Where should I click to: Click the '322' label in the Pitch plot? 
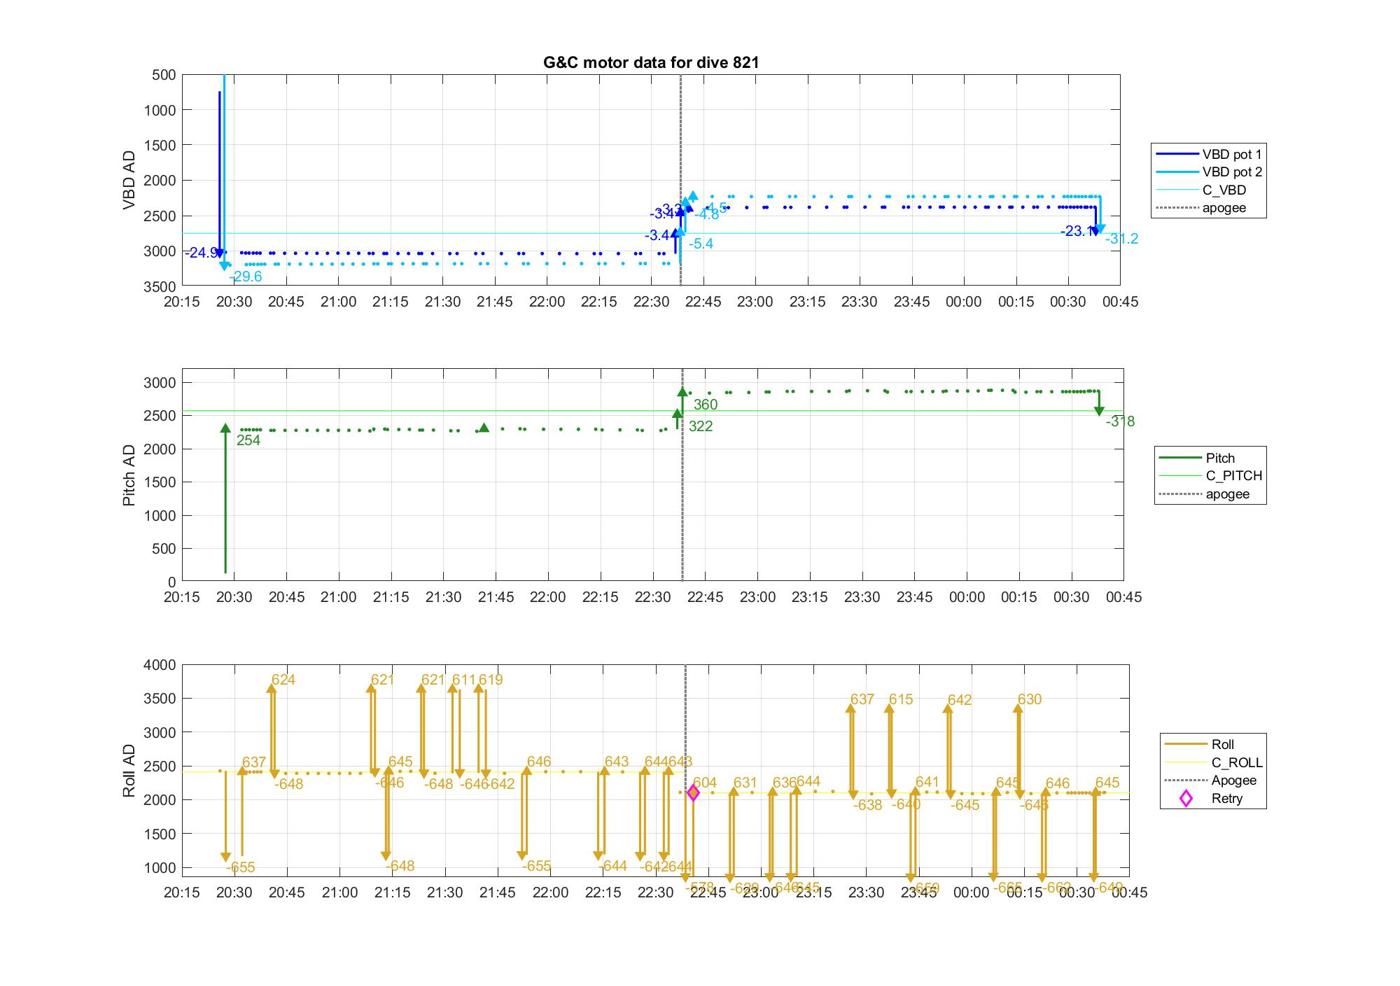(701, 426)
